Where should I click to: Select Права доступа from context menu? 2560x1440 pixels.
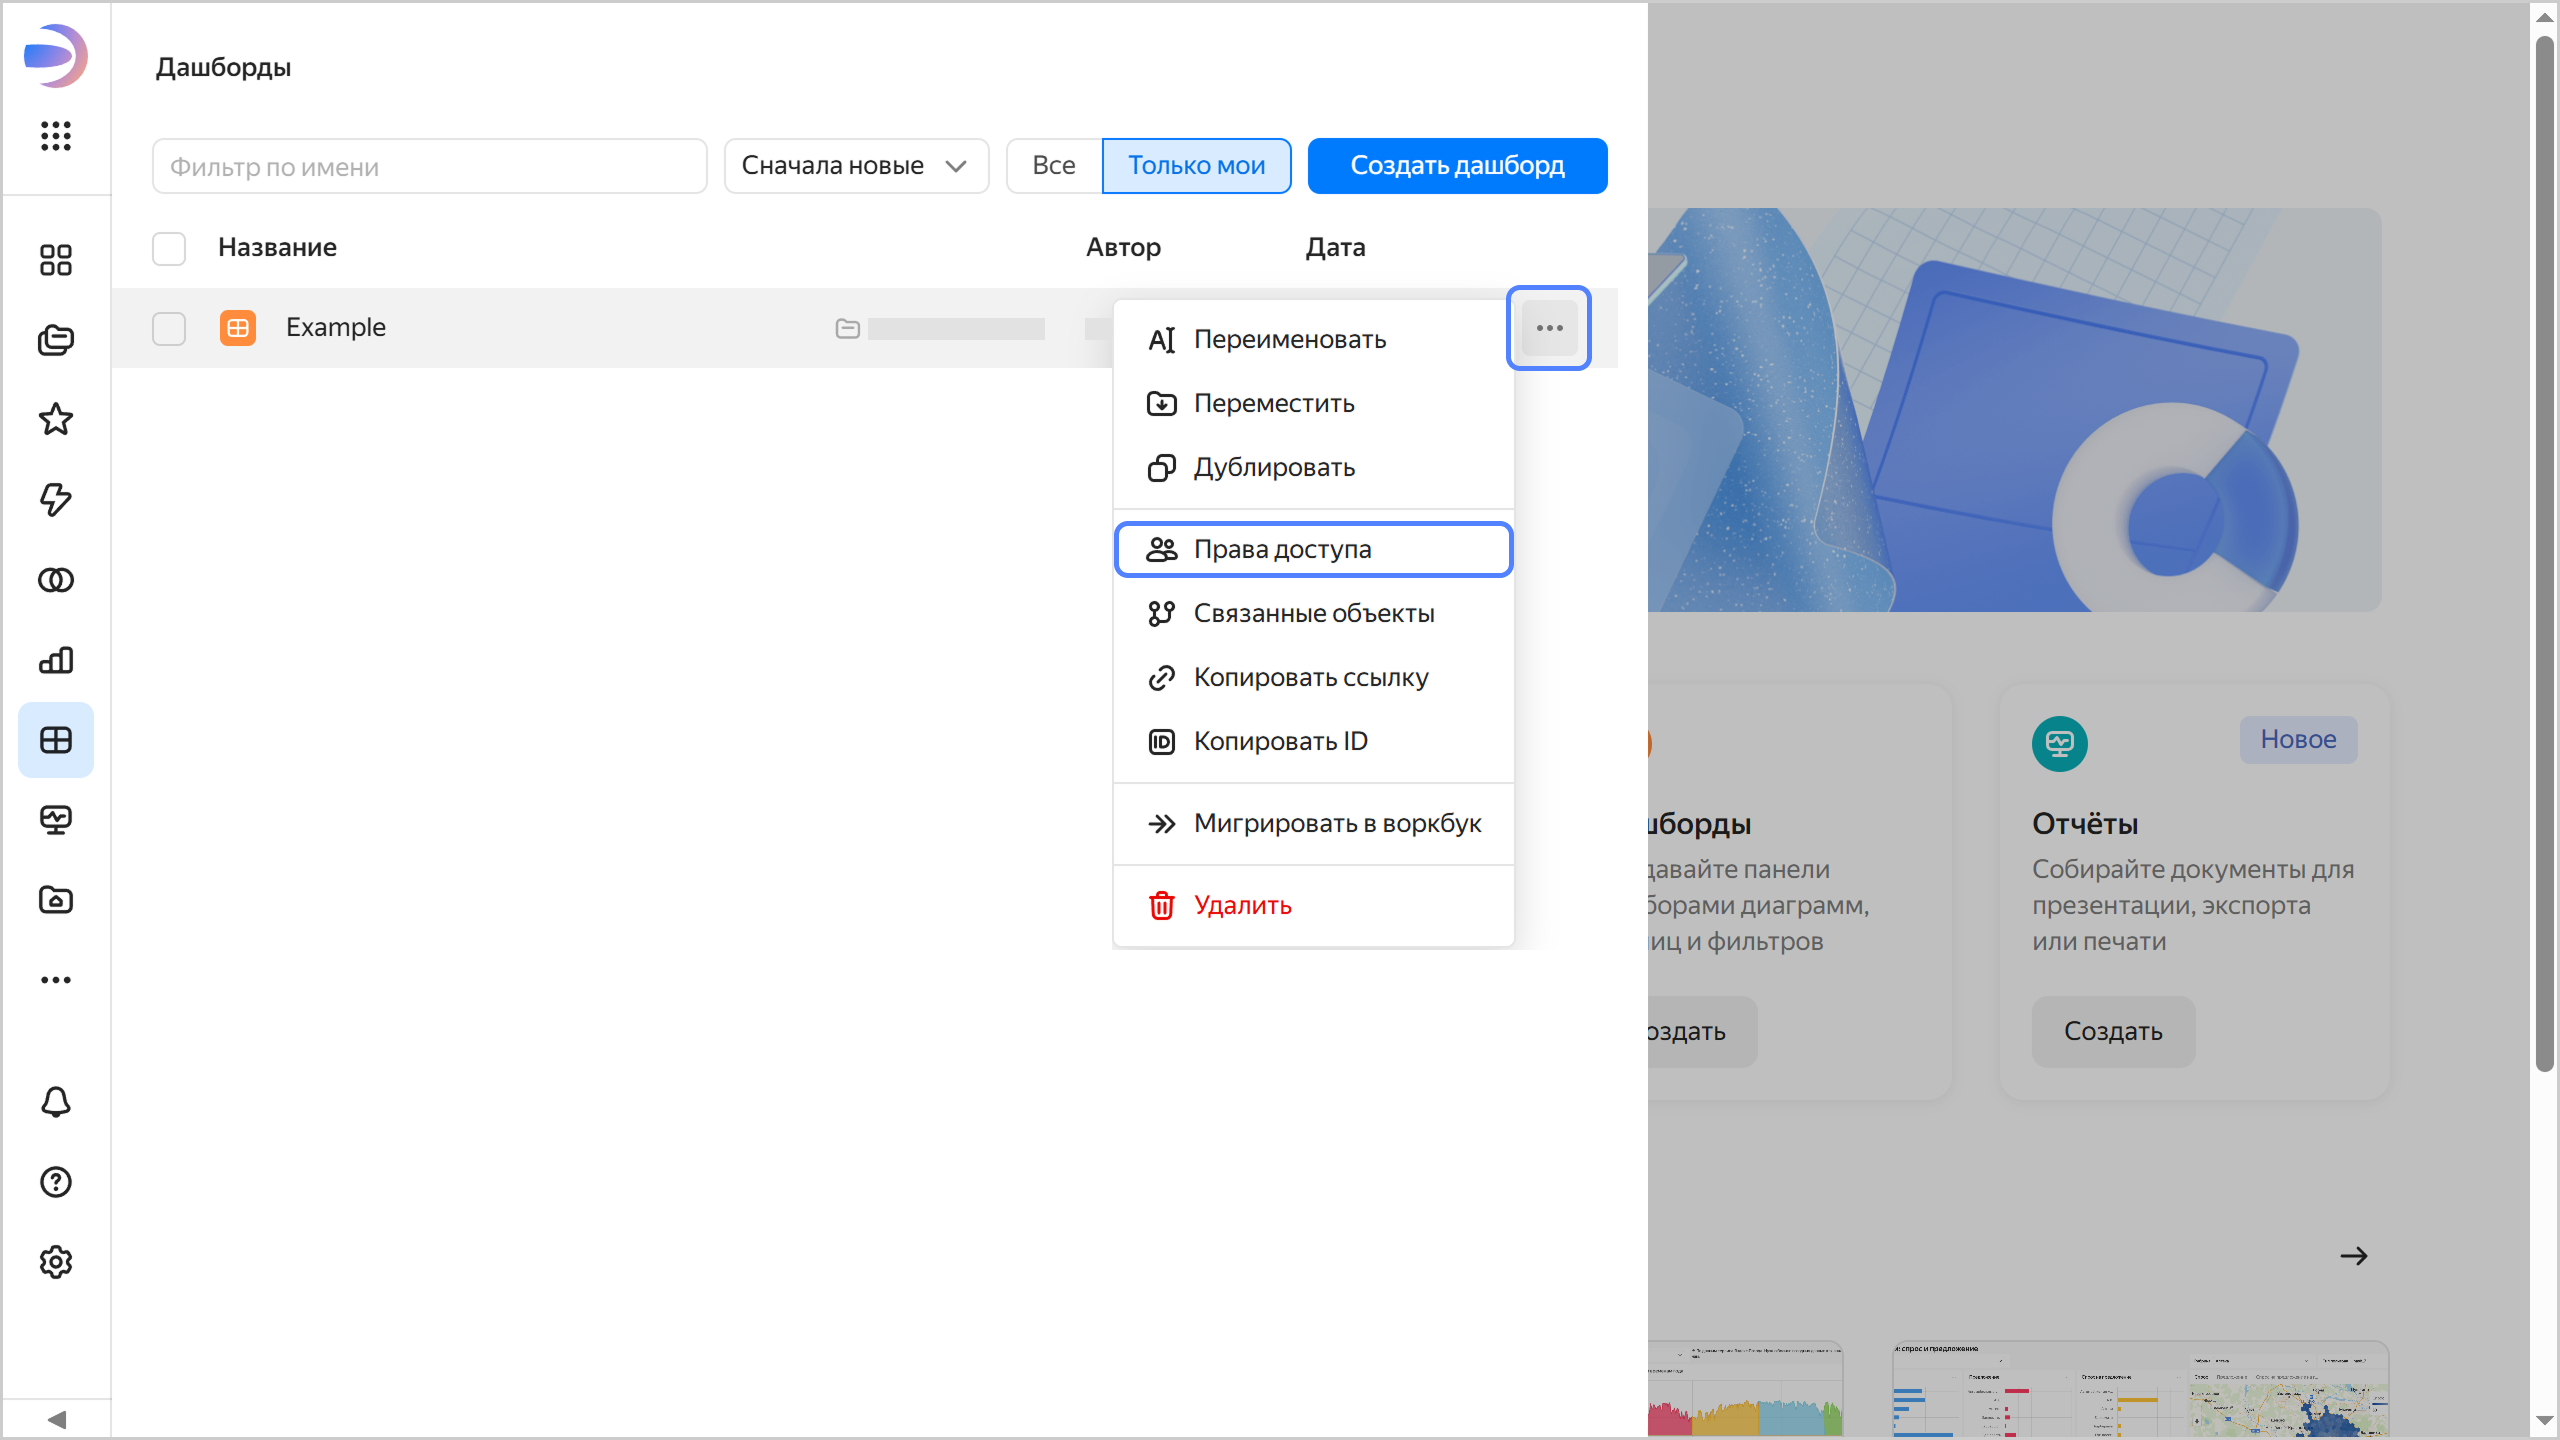tap(1313, 549)
